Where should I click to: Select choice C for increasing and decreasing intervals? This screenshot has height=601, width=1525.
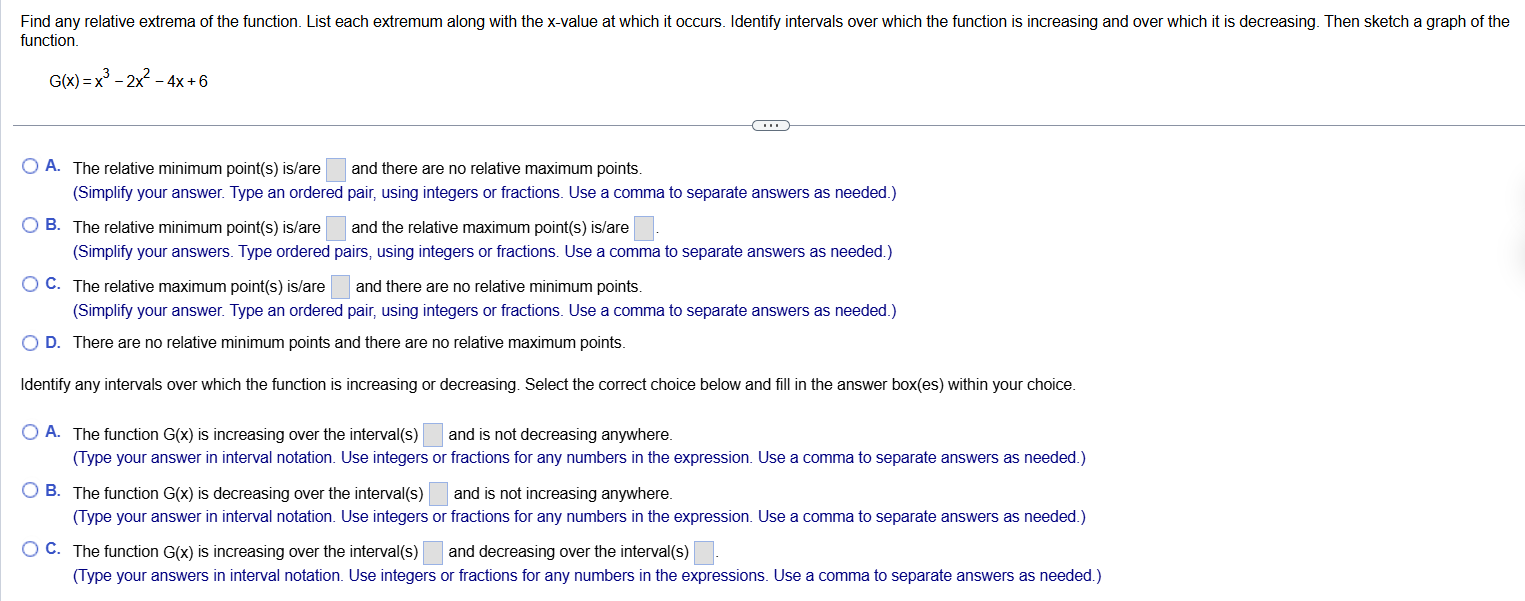30,548
